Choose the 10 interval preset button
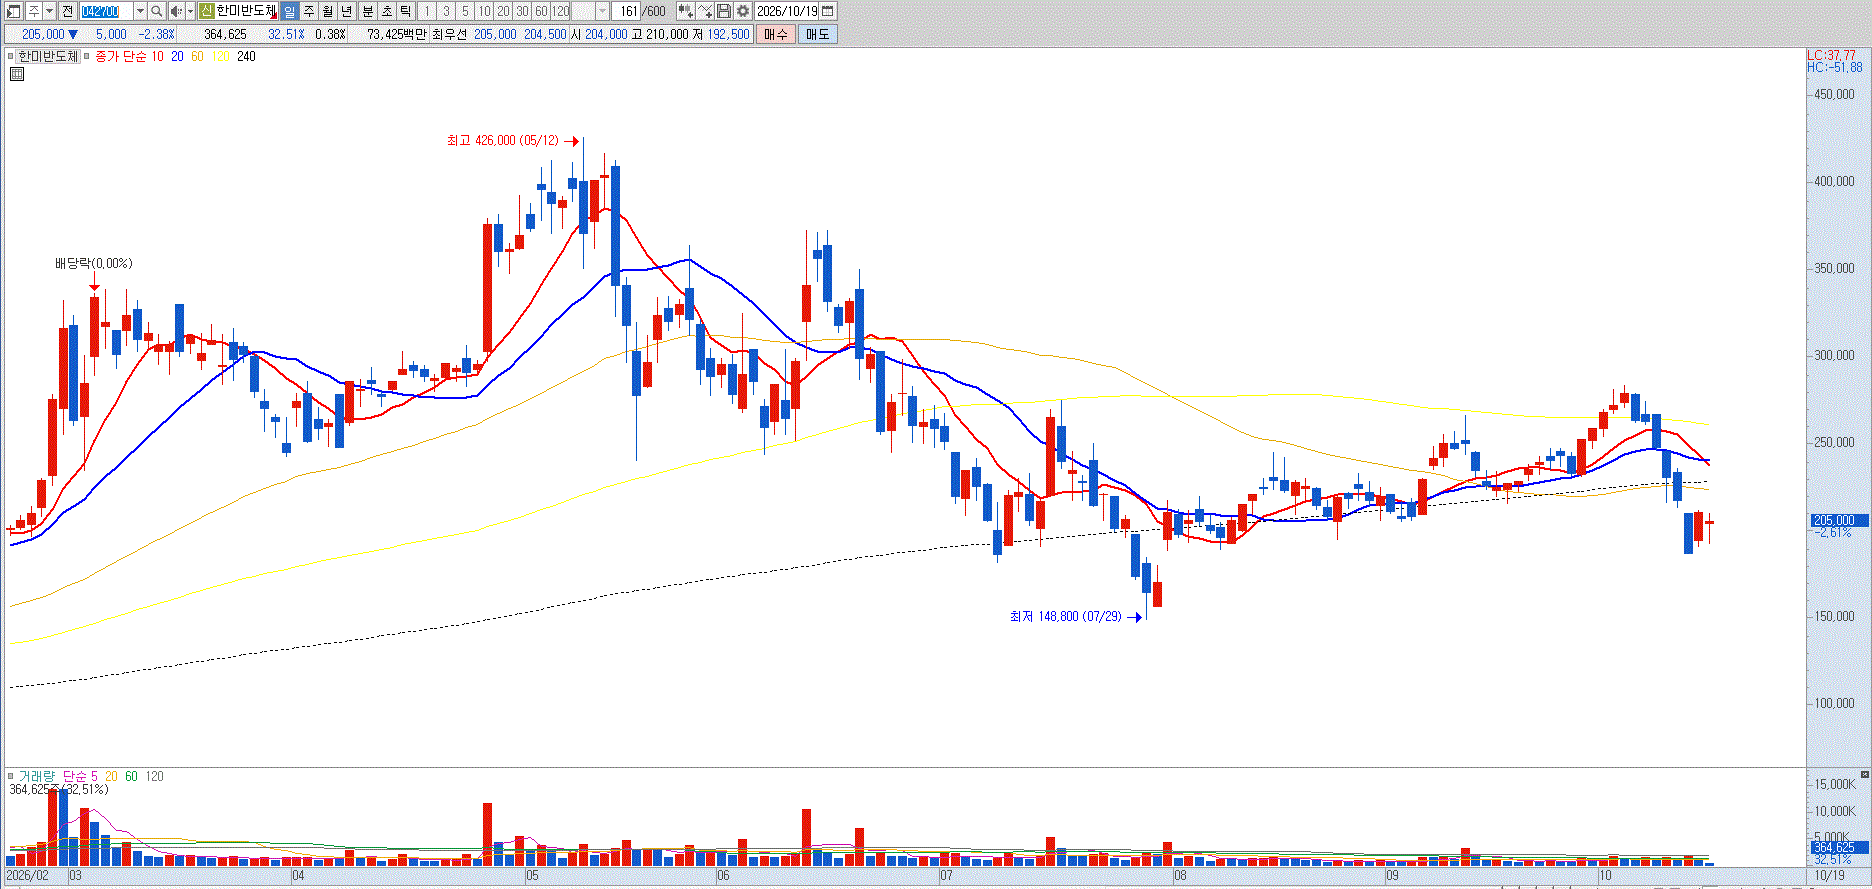The width and height of the screenshot is (1872, 889). tap(484, 11)
